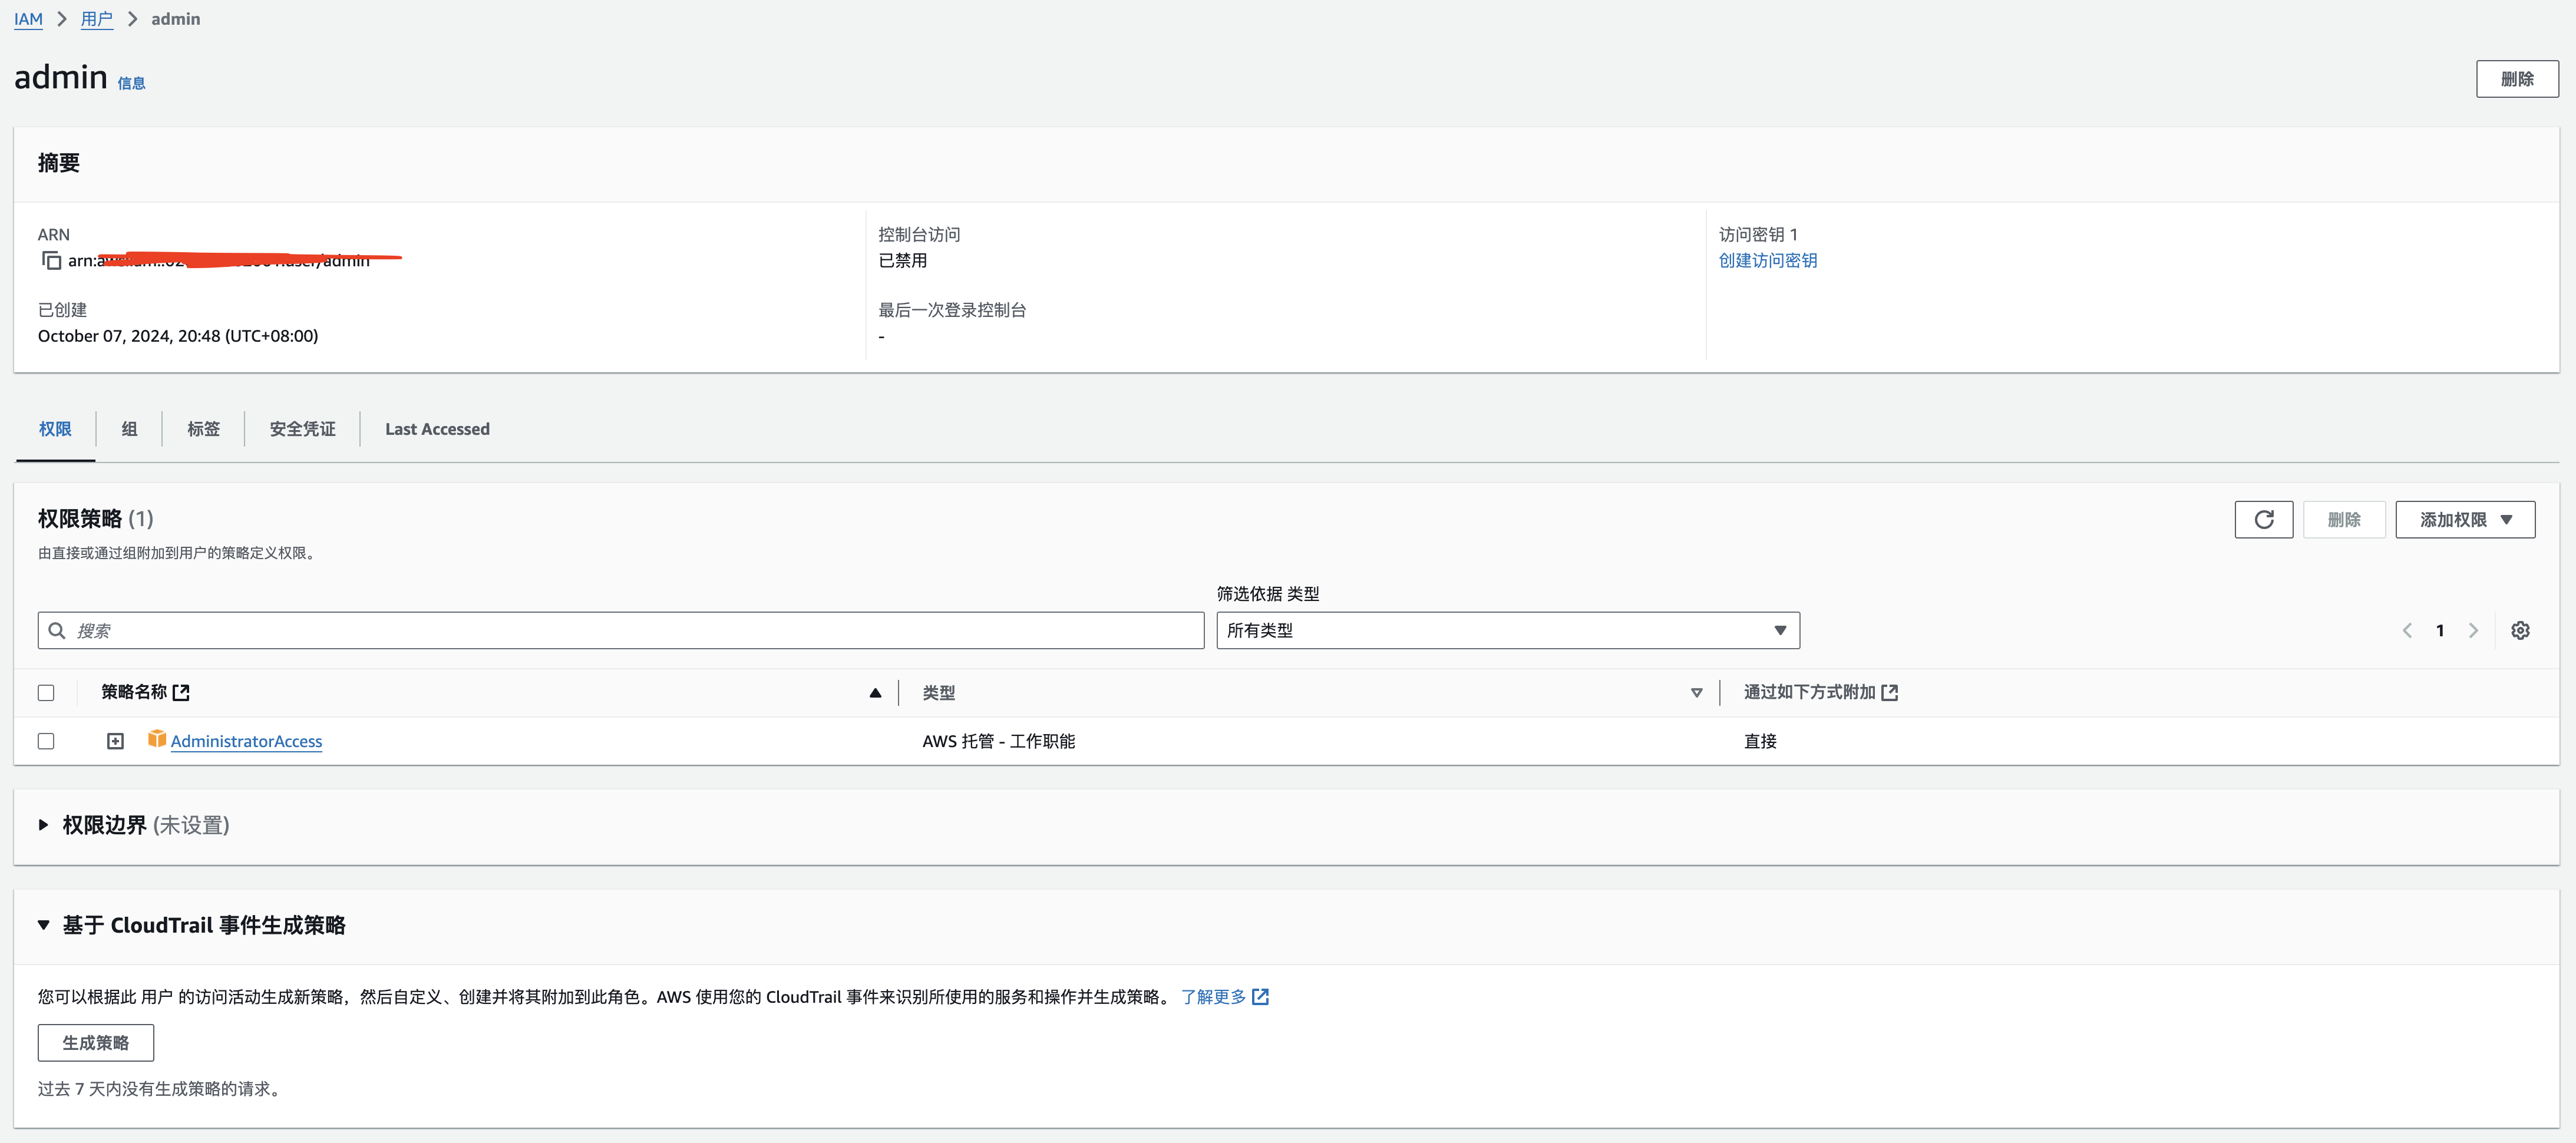Sort by 类型 column arrow

coord(1696,692)
